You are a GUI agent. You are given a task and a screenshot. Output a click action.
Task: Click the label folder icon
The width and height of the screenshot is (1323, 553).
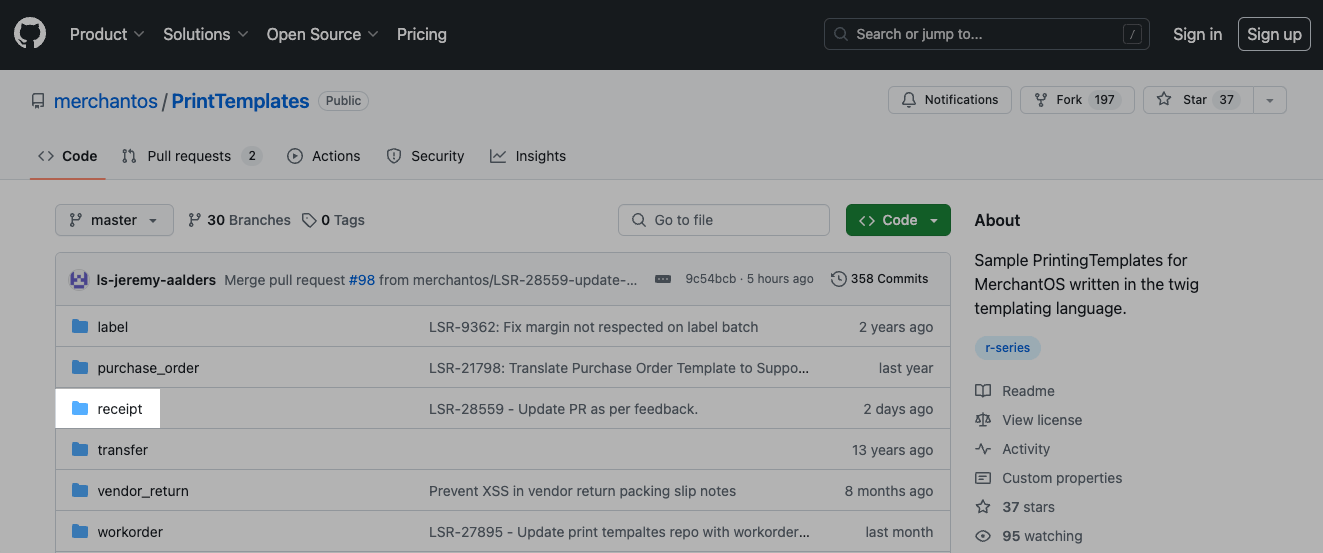[x=80, y=327]
